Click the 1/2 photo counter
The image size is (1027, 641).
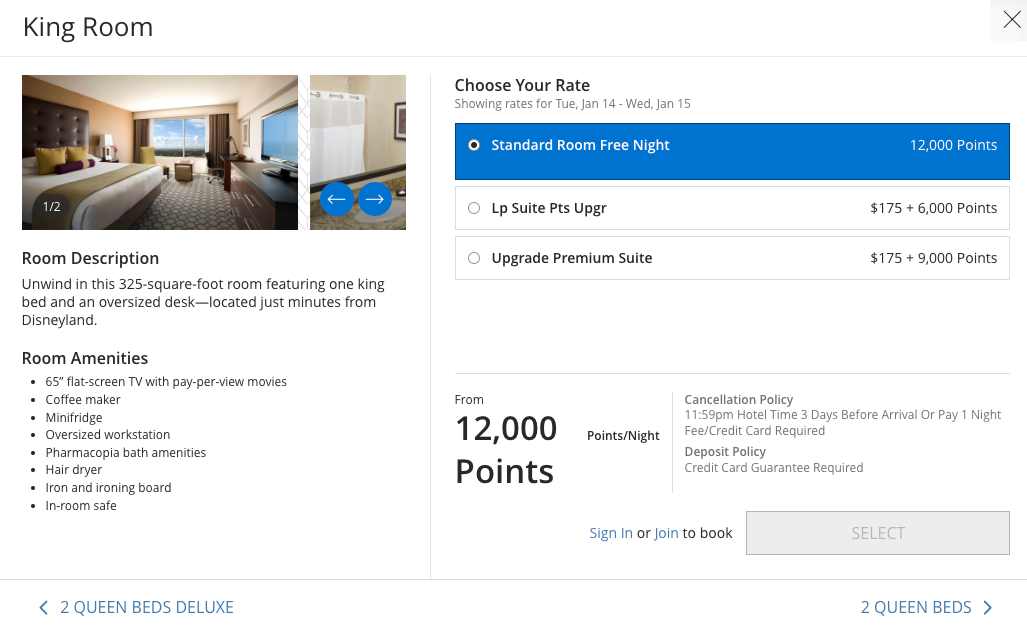52,207
